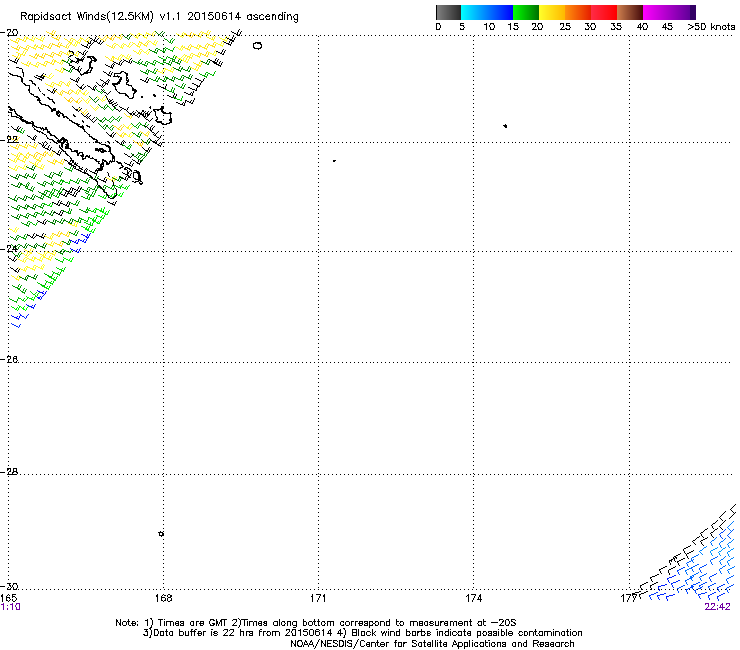Select the green 15-20 knots legend segment
Screen dimensions: 740x650
526,12
